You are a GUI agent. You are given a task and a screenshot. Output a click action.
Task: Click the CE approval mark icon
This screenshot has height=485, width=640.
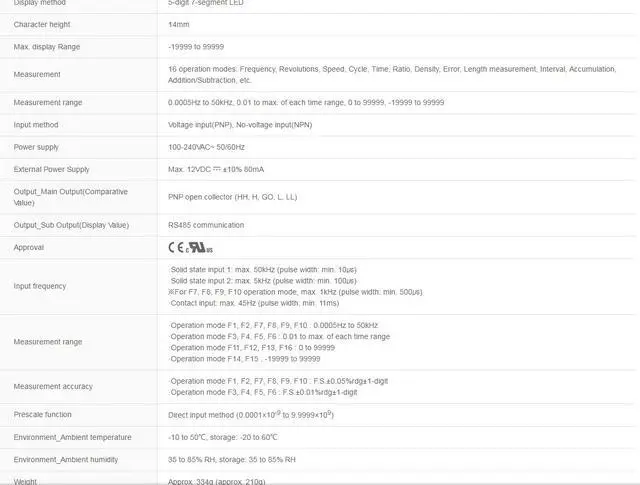(176, 247)
